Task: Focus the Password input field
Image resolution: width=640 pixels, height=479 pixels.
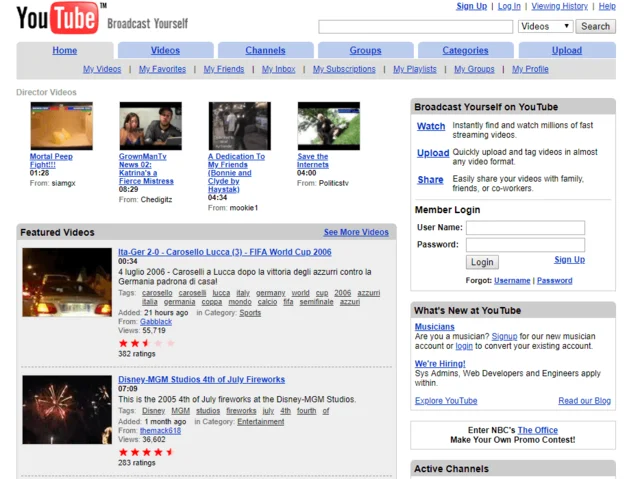Action: tap(525, 245)
